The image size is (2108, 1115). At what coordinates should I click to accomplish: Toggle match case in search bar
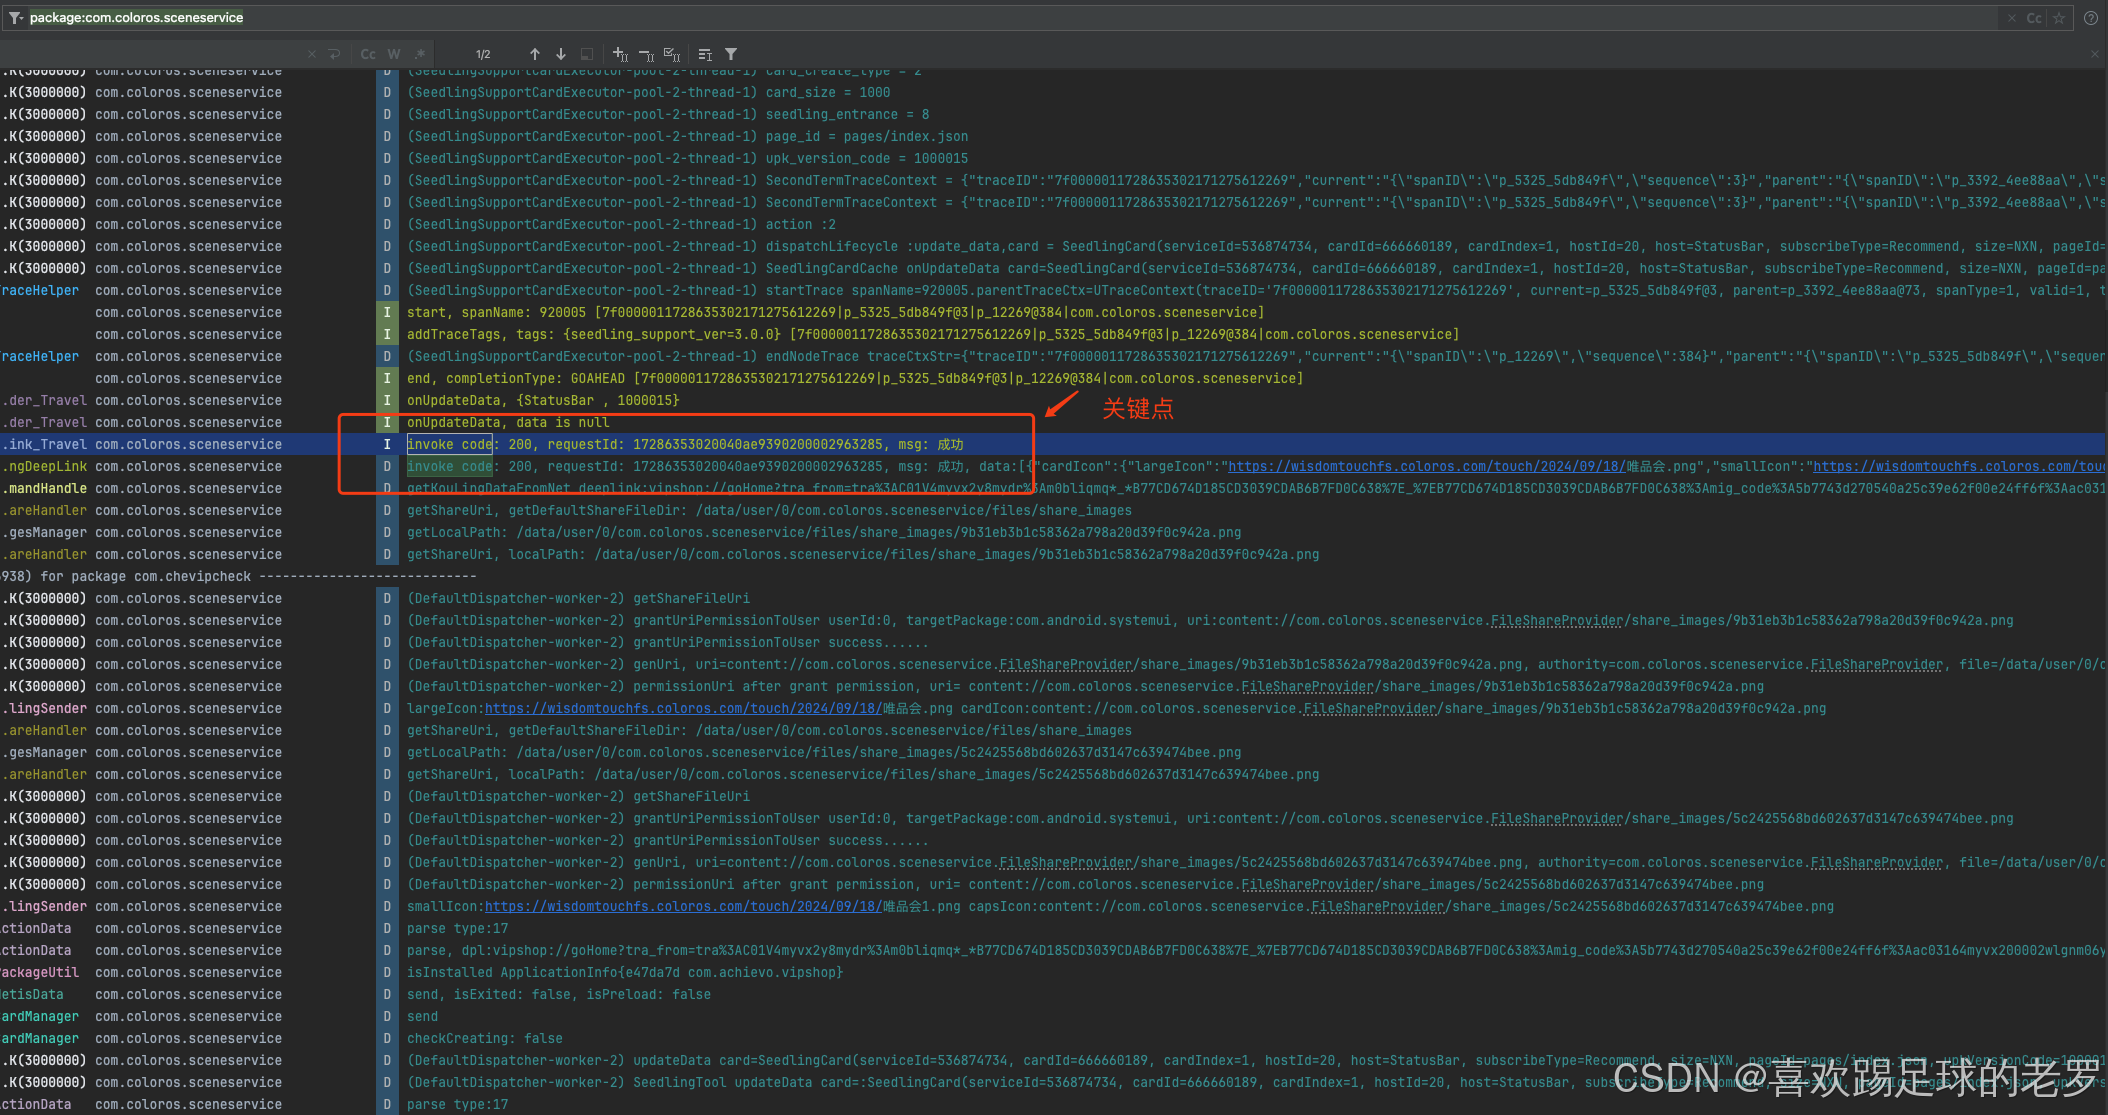point(368,54)
